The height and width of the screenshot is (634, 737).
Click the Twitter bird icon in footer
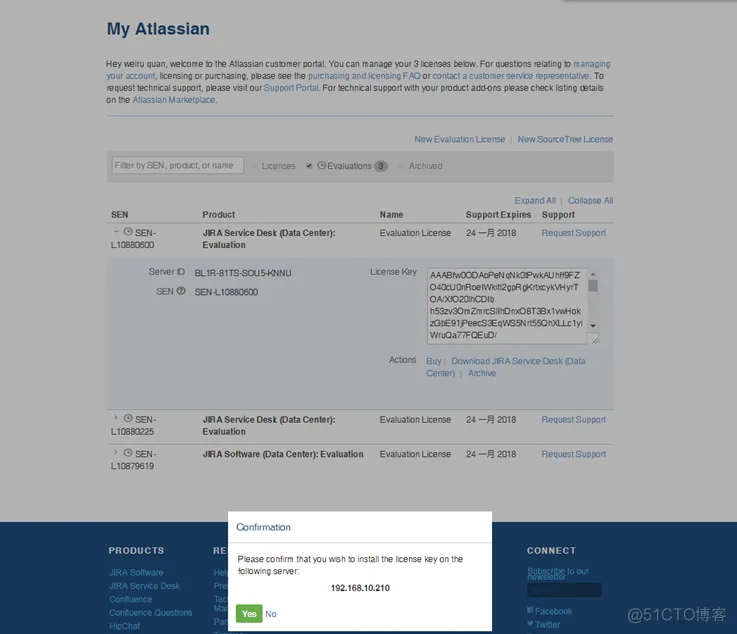pyautogui.click(x=530, y=624)
